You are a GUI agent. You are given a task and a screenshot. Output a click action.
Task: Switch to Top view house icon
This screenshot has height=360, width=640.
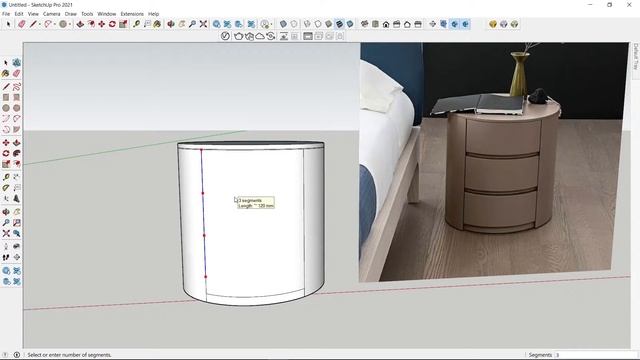coord(375,24)
